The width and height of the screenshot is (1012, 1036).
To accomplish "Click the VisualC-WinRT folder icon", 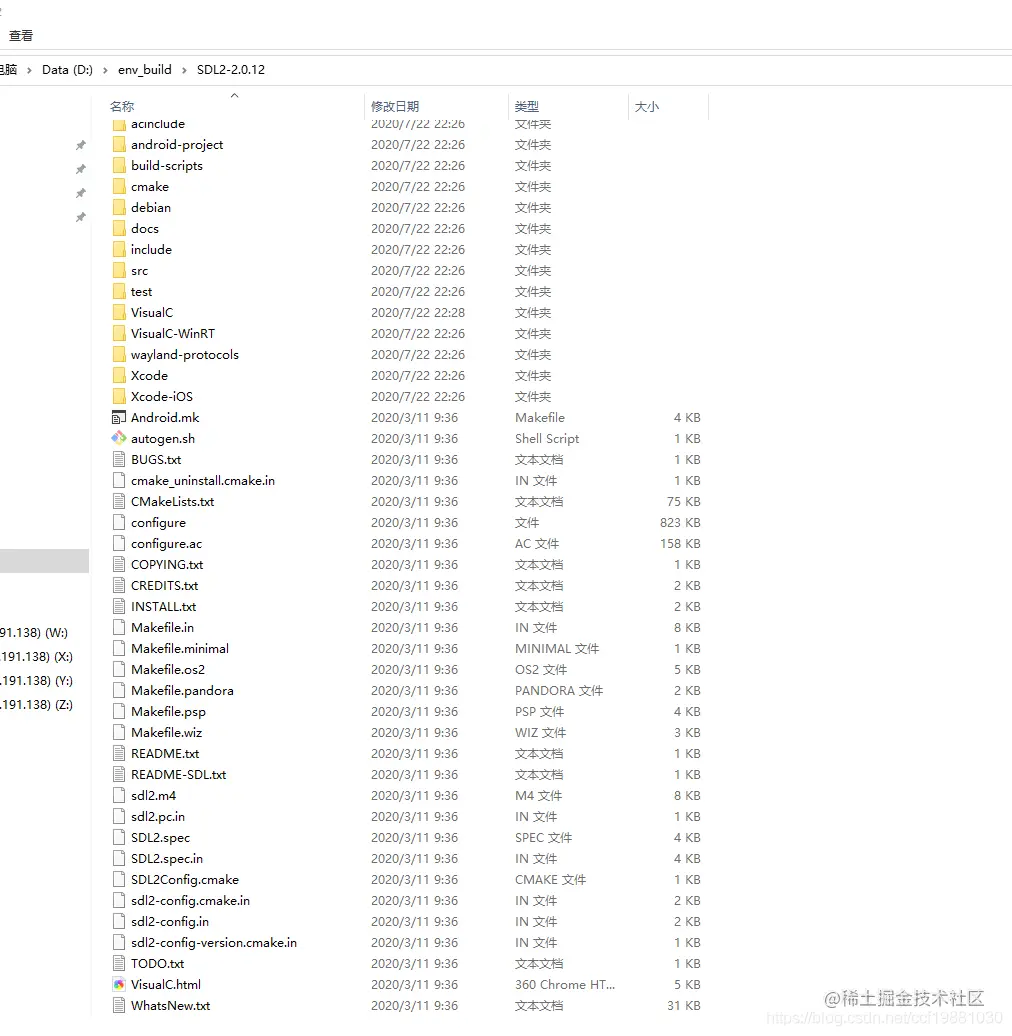I will (119, 334).
